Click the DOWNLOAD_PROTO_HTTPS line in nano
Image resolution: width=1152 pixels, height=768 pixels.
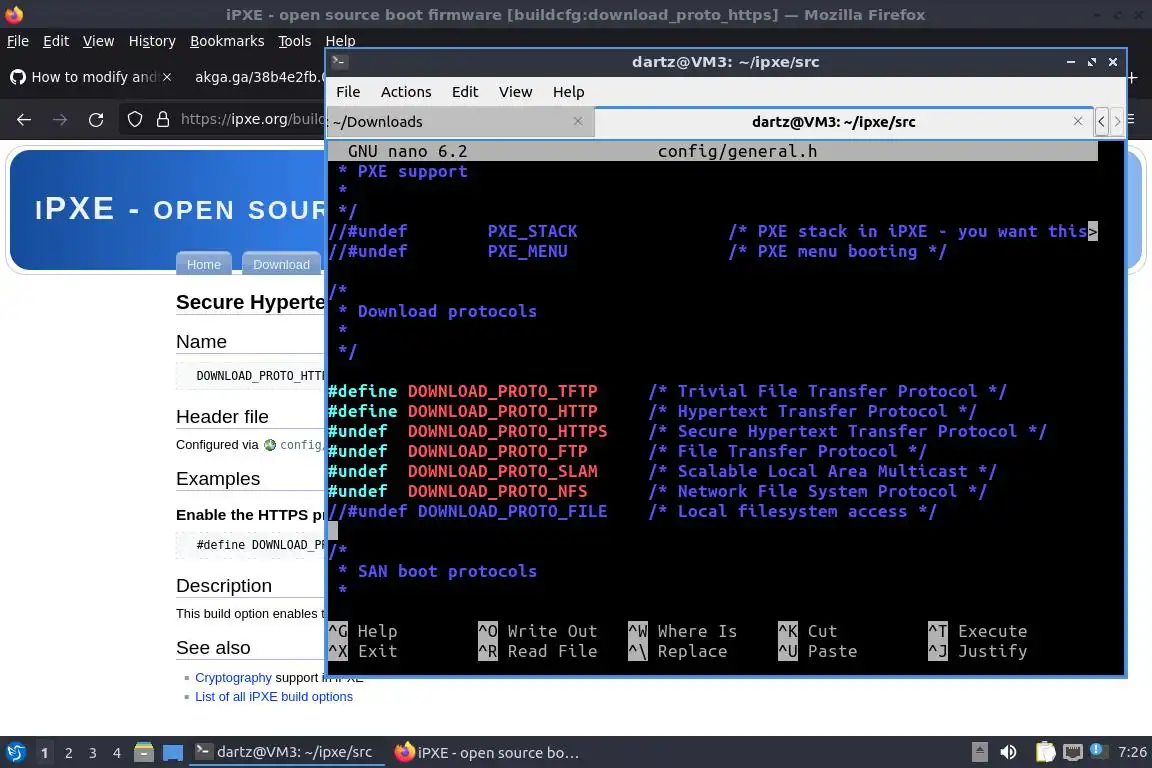[x=687, y=431]
